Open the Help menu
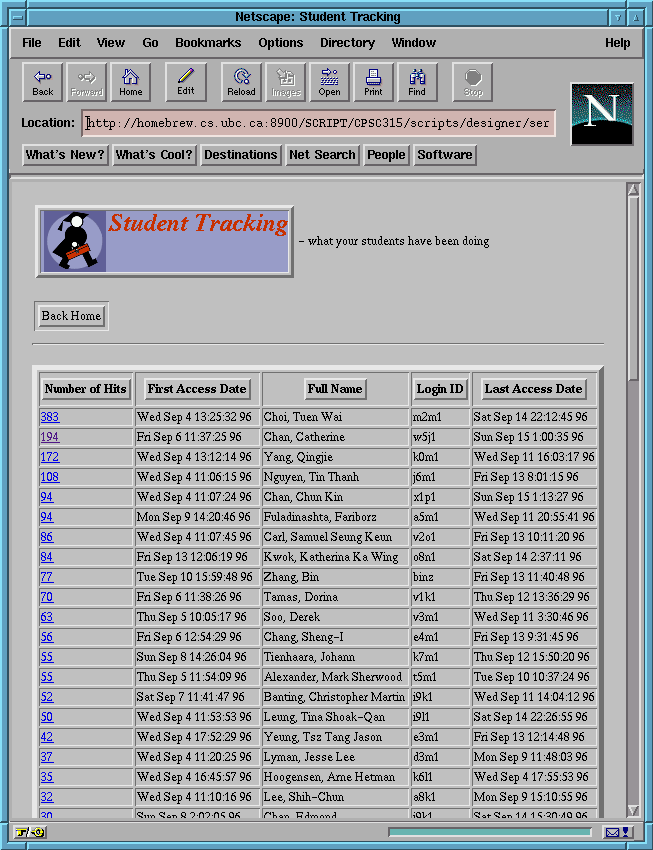This screenshot has width=653, height=850. 617,43
